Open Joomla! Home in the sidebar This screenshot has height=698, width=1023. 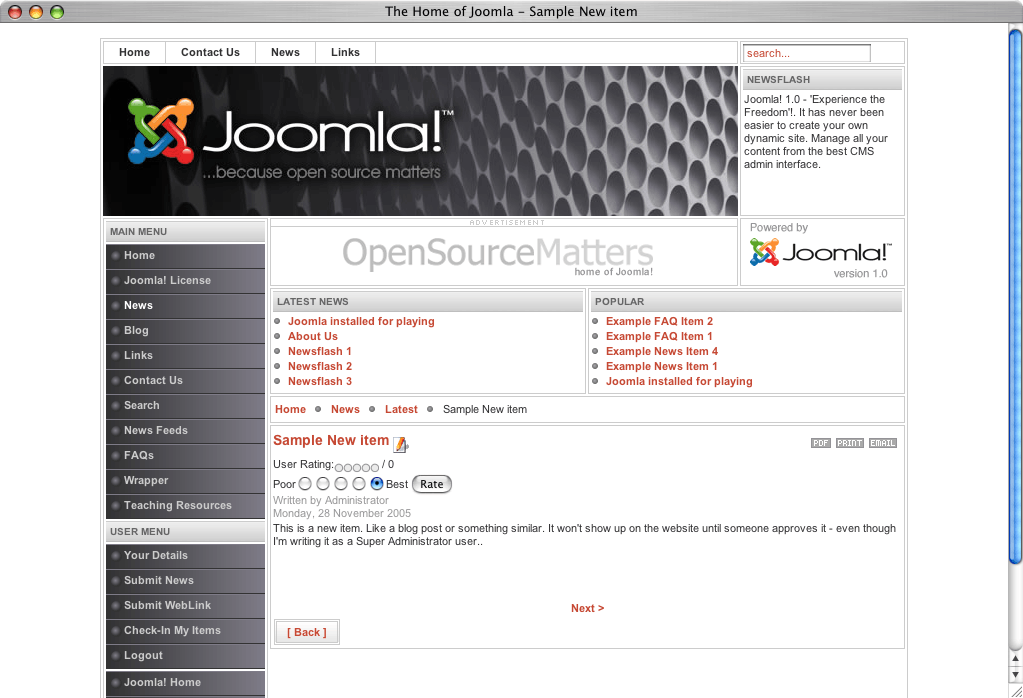click(x=185, y=683)
